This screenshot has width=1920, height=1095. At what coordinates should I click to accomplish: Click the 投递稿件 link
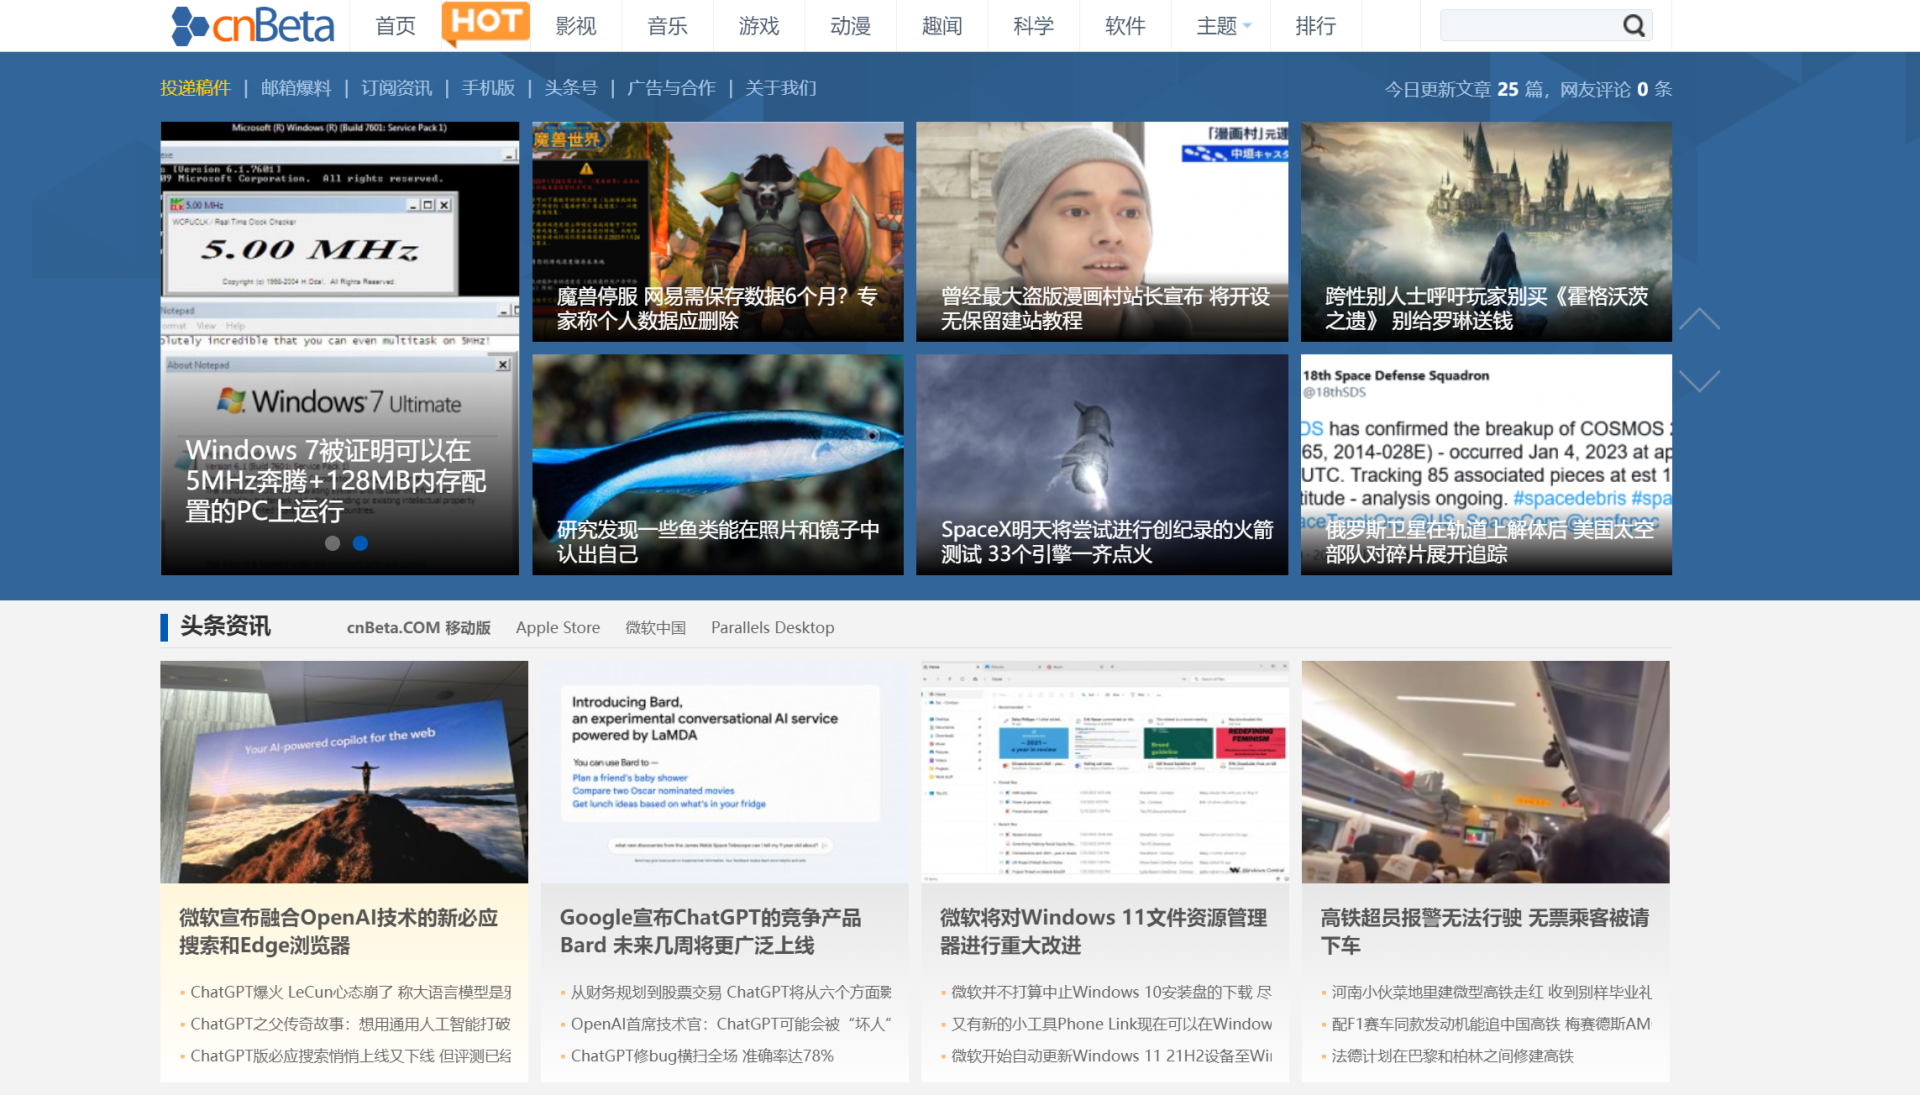coord(196,88)
